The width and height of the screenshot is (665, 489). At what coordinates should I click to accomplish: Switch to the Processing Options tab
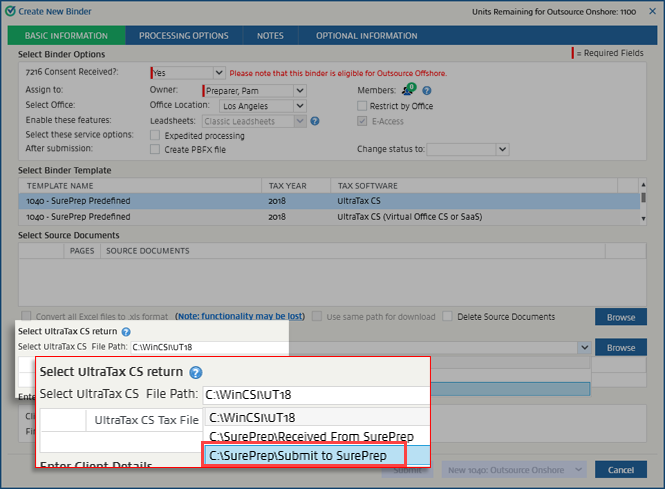[183, 36]
